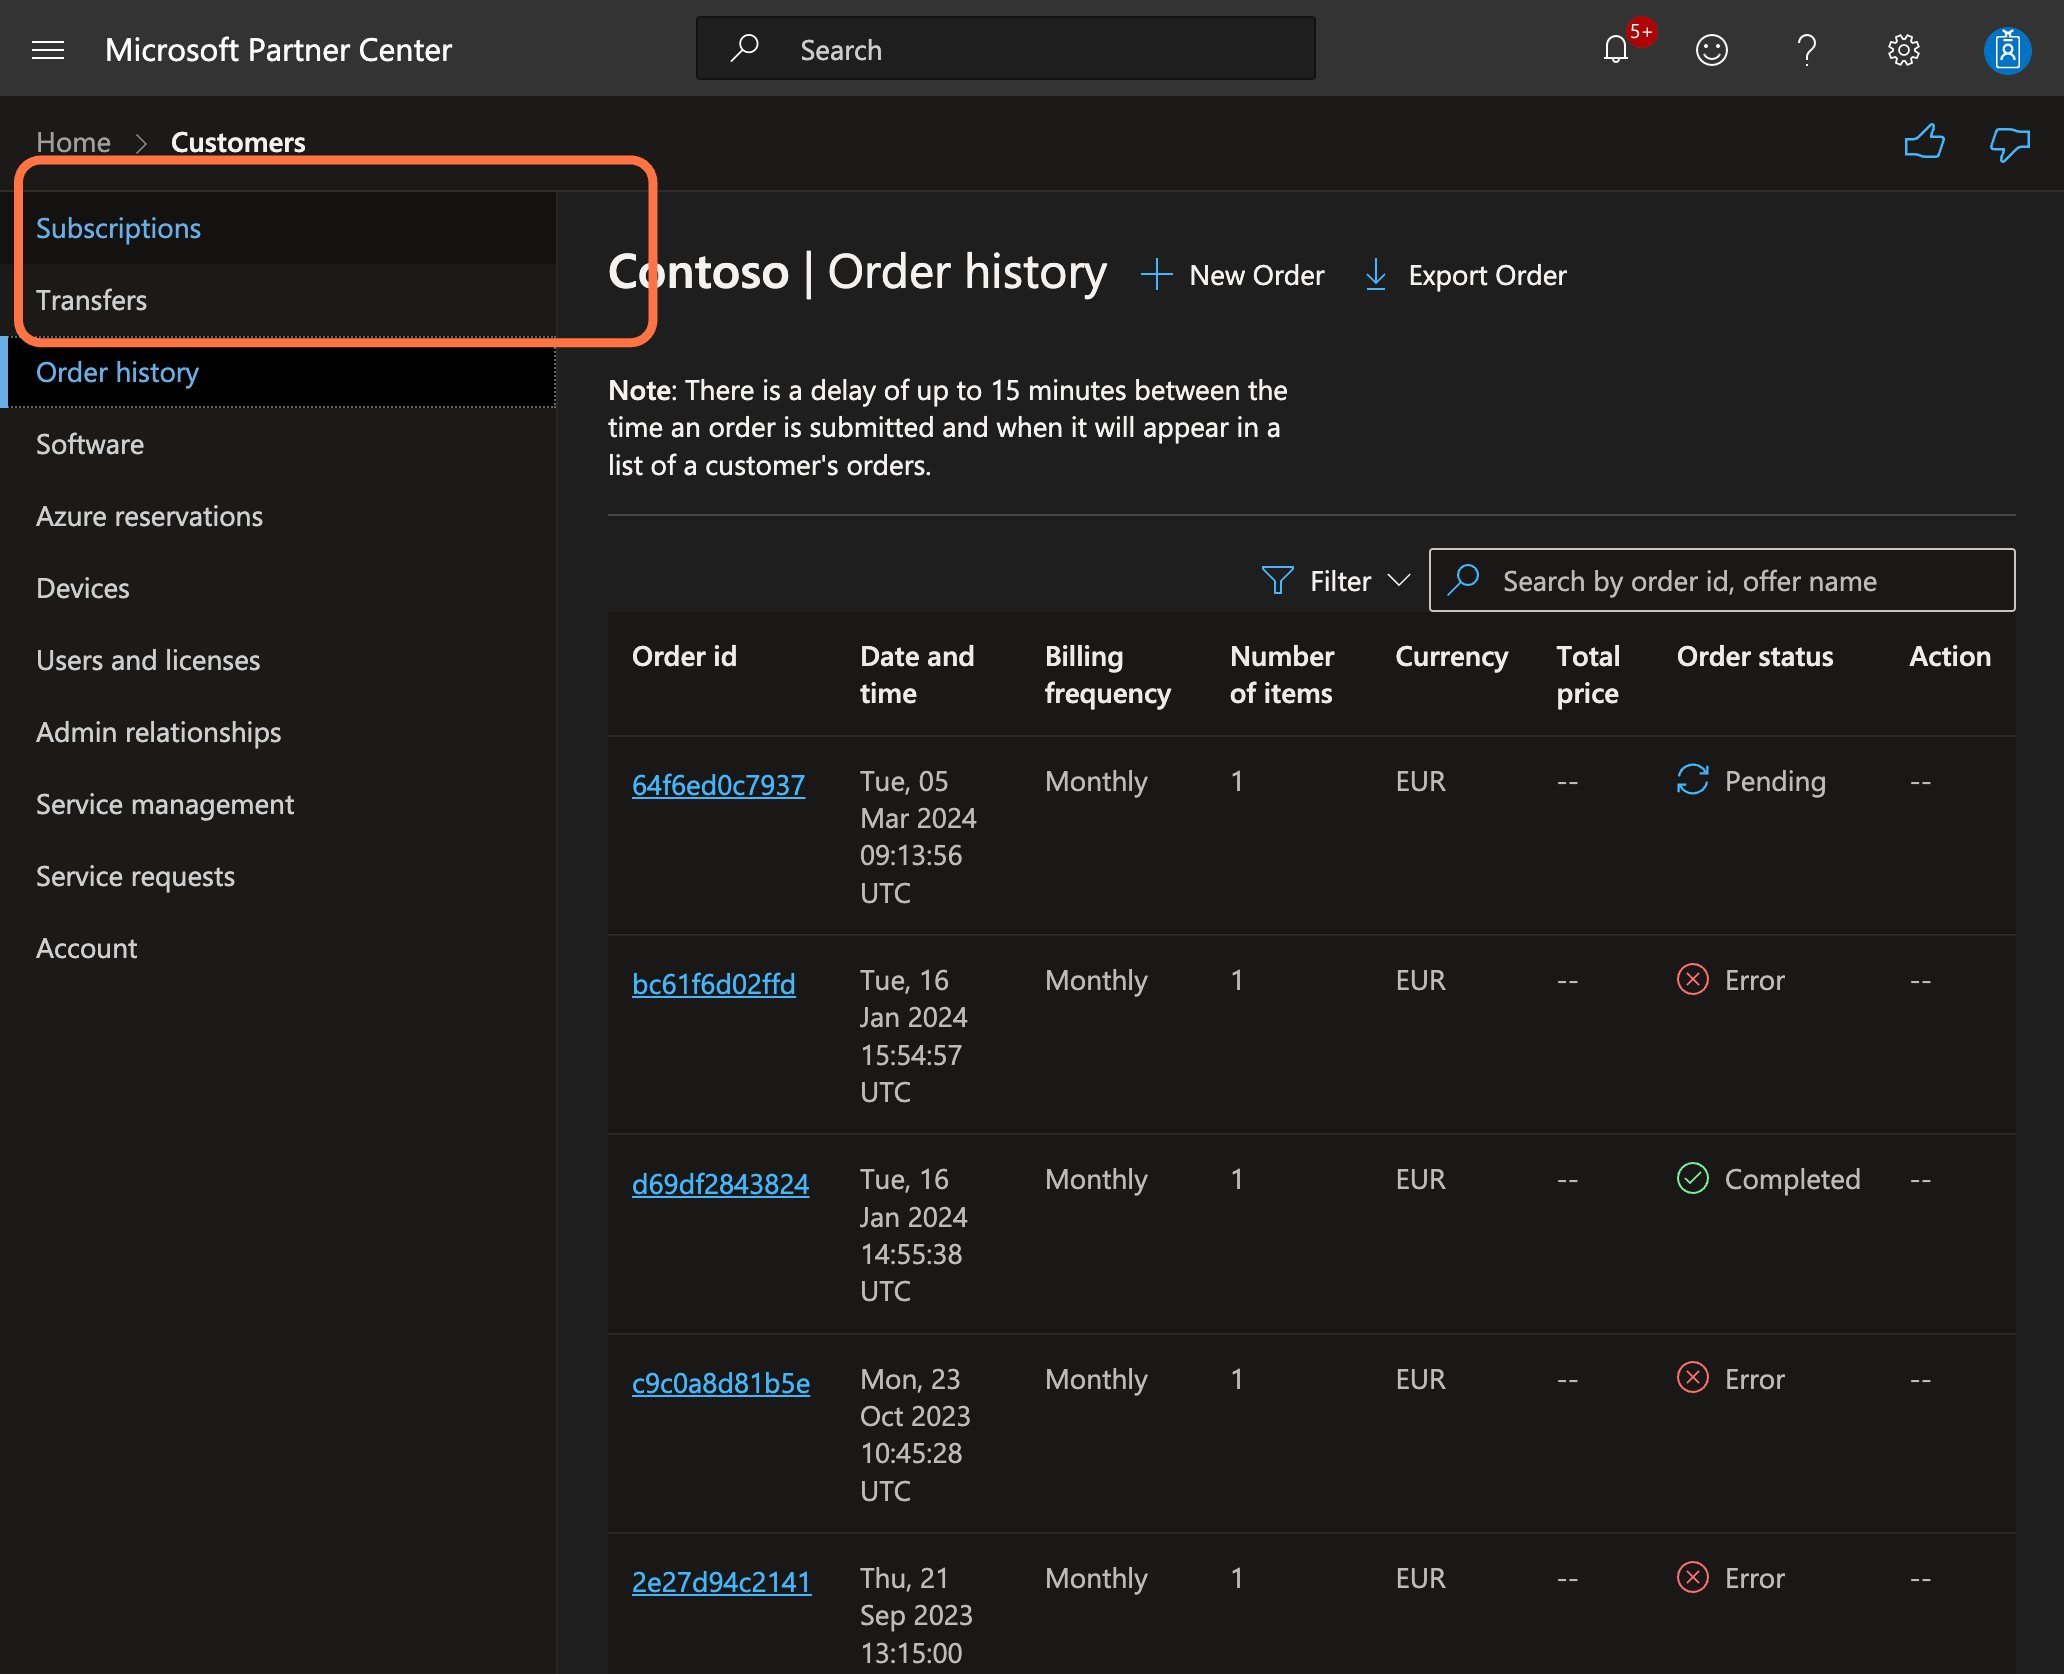Viewport: 2064px width, 1674px height.
Task: Click the Pending status icon
Action: pos(1692,780)
